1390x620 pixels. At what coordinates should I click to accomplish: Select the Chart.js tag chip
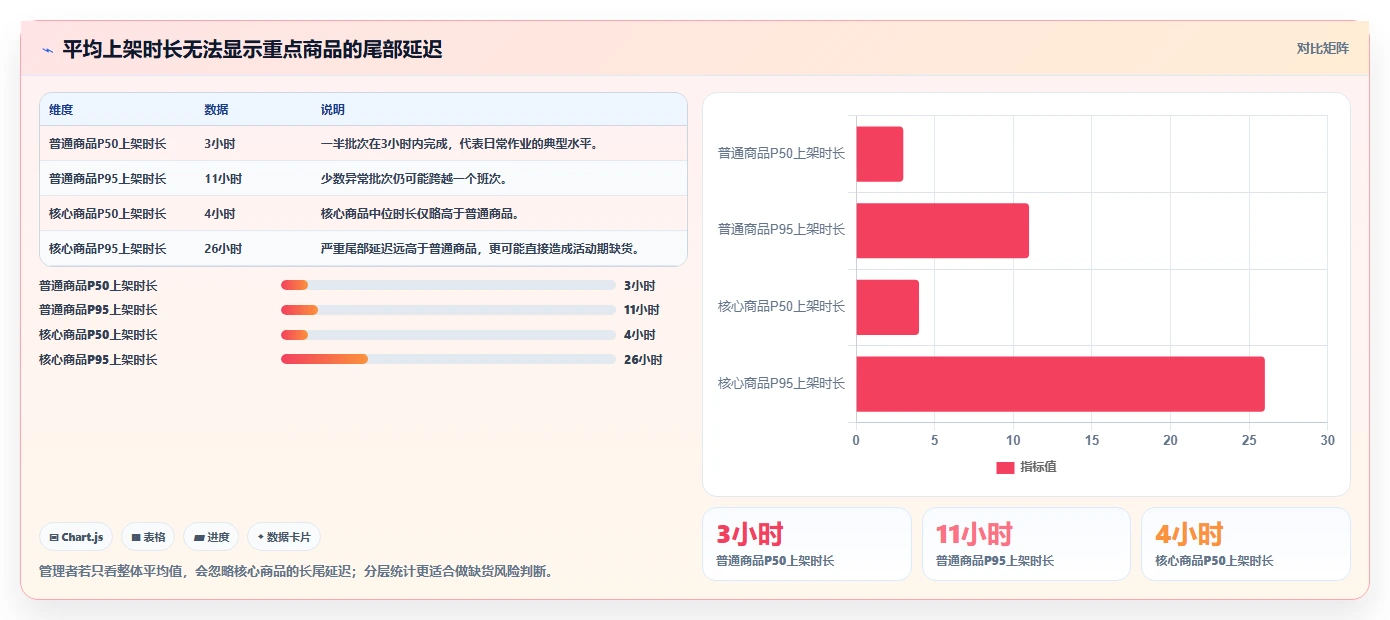click(x=76, y=537)
